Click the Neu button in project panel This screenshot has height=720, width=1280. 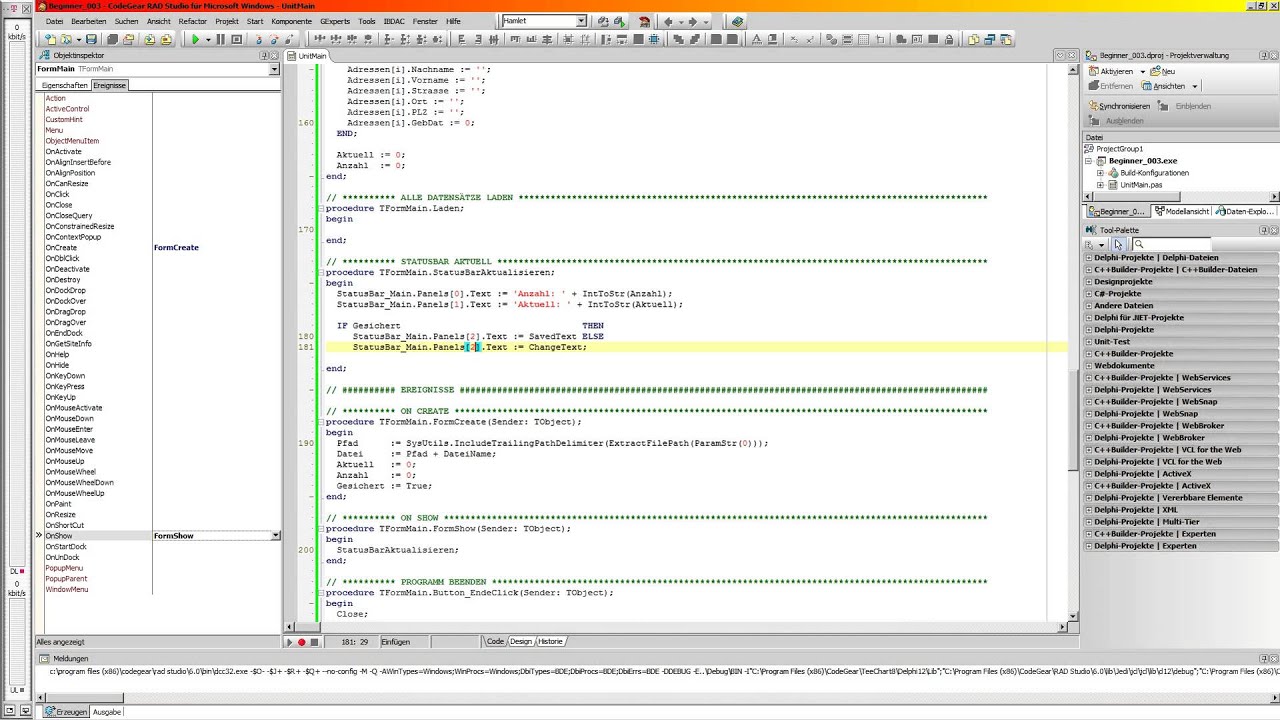click(x=1163, y=72)
